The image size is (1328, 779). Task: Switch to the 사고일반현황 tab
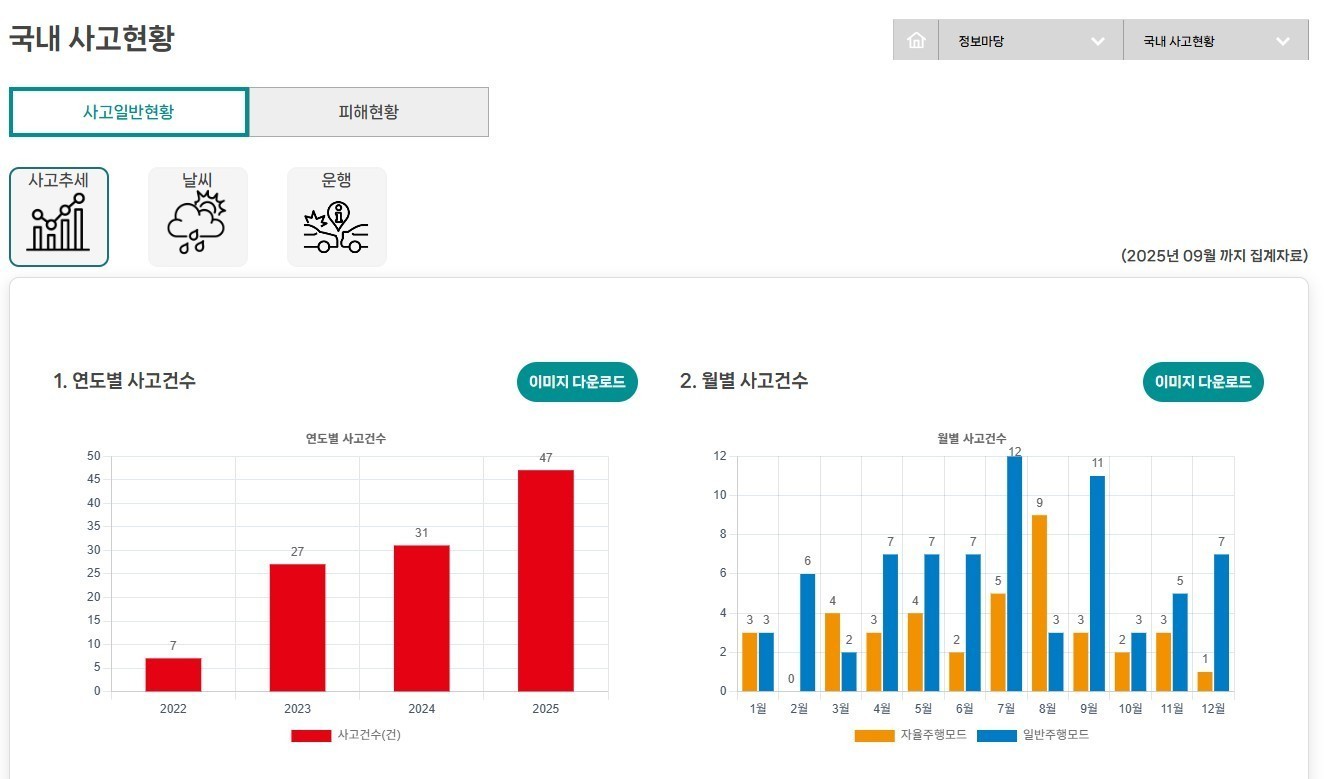pyautogui.click(x=128, y=112)
